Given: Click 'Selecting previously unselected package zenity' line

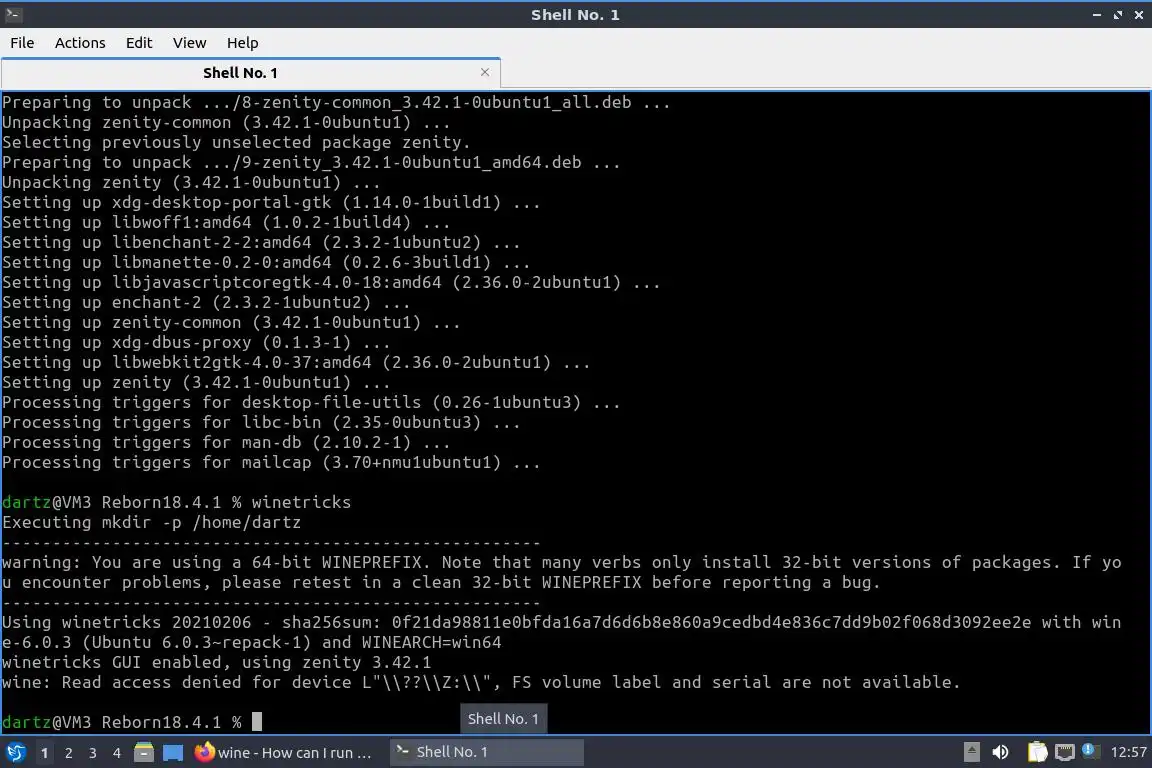Looking at the screenshot, I should (x=236, y=143).
